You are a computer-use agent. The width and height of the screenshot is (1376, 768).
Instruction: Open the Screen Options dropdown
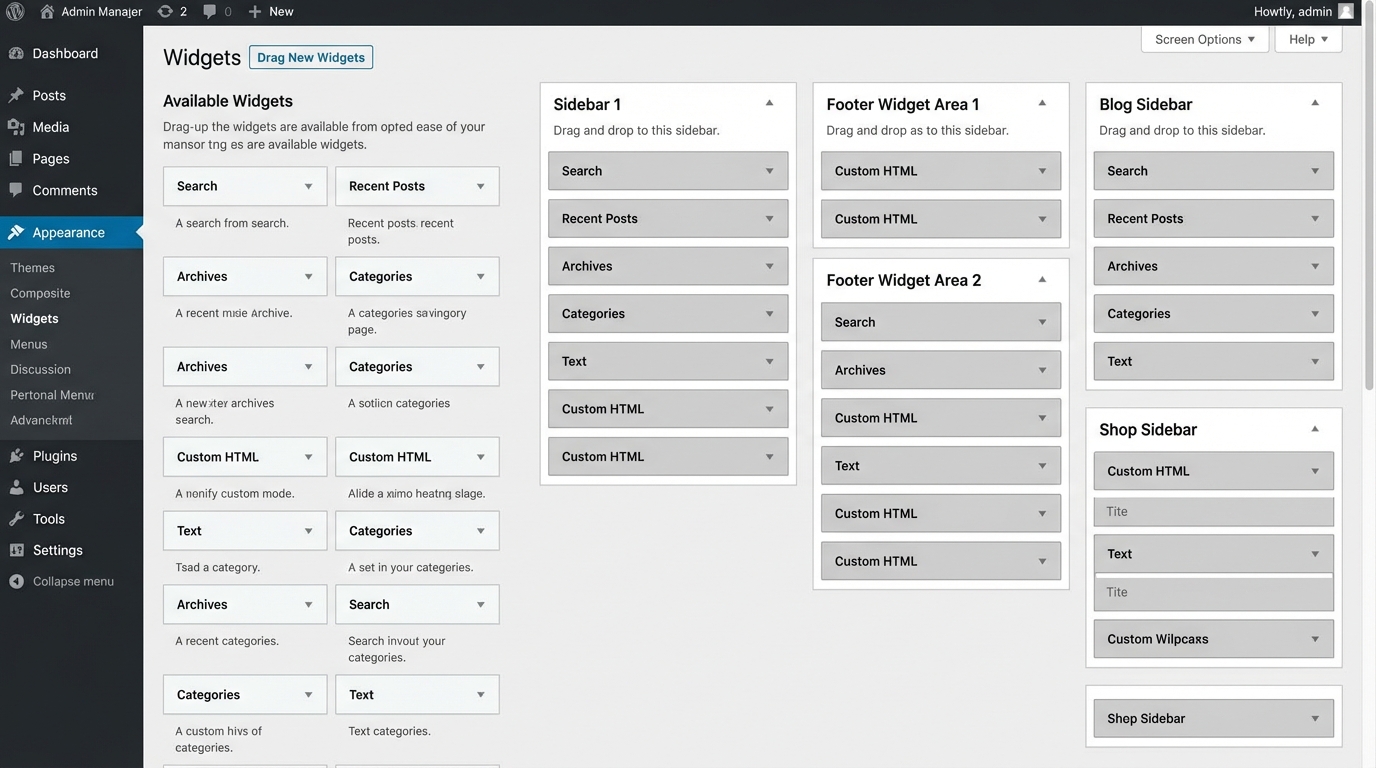pos(1204,39)
